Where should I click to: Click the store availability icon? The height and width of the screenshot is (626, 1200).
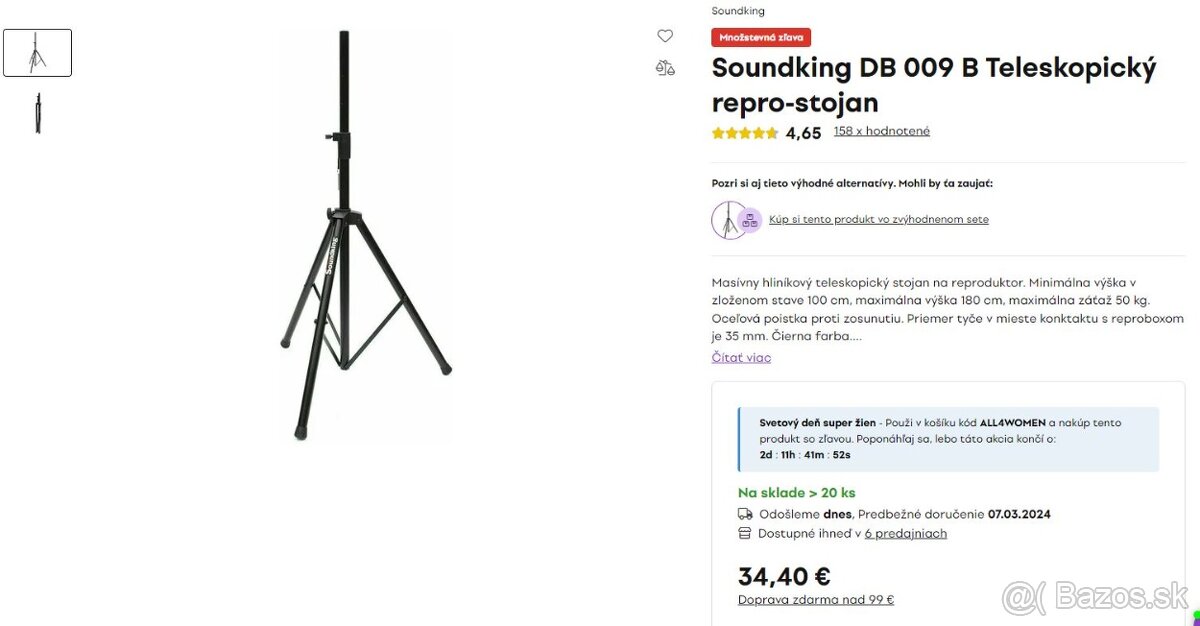(x=745, y=533)
